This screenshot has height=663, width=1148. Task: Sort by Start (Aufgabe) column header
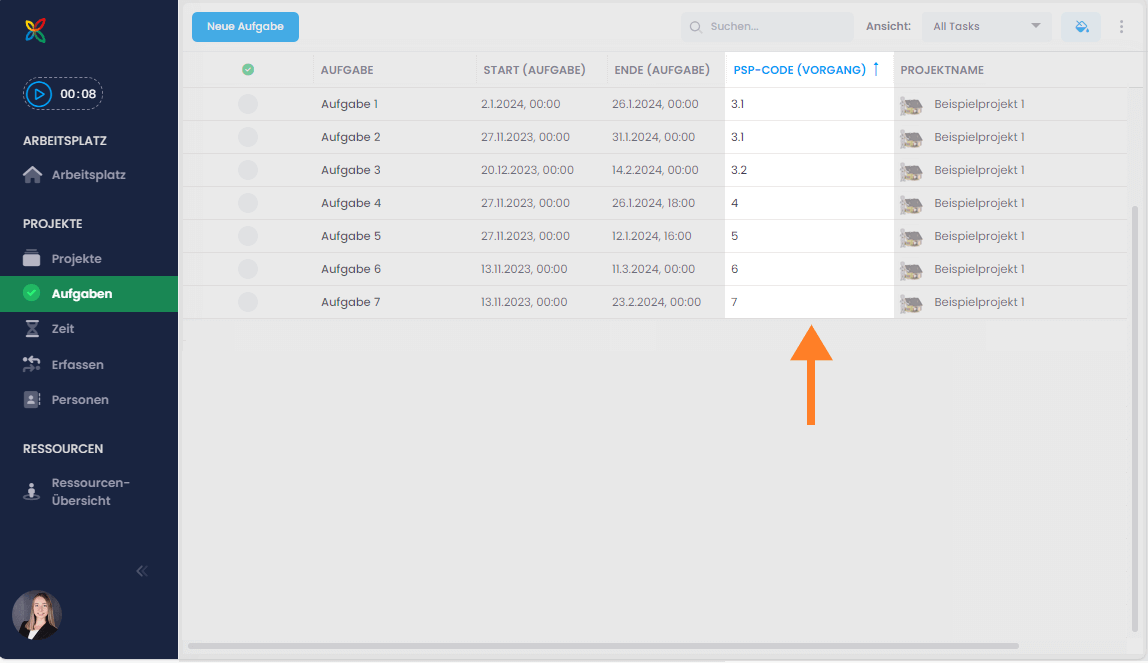[x=534, y=70]
